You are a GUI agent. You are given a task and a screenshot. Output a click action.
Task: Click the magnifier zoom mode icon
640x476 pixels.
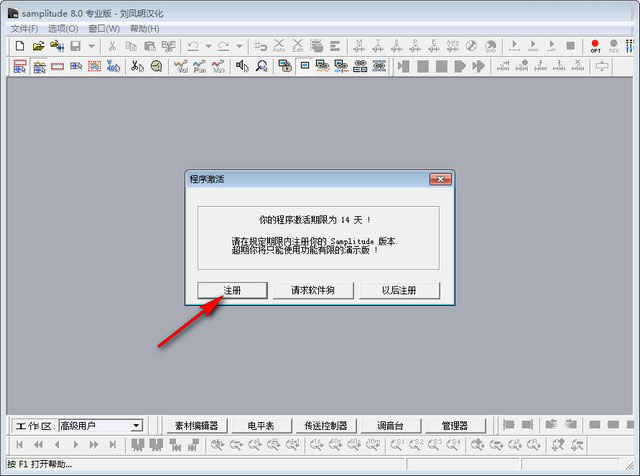pyautogui.click(x=261, y=66)
